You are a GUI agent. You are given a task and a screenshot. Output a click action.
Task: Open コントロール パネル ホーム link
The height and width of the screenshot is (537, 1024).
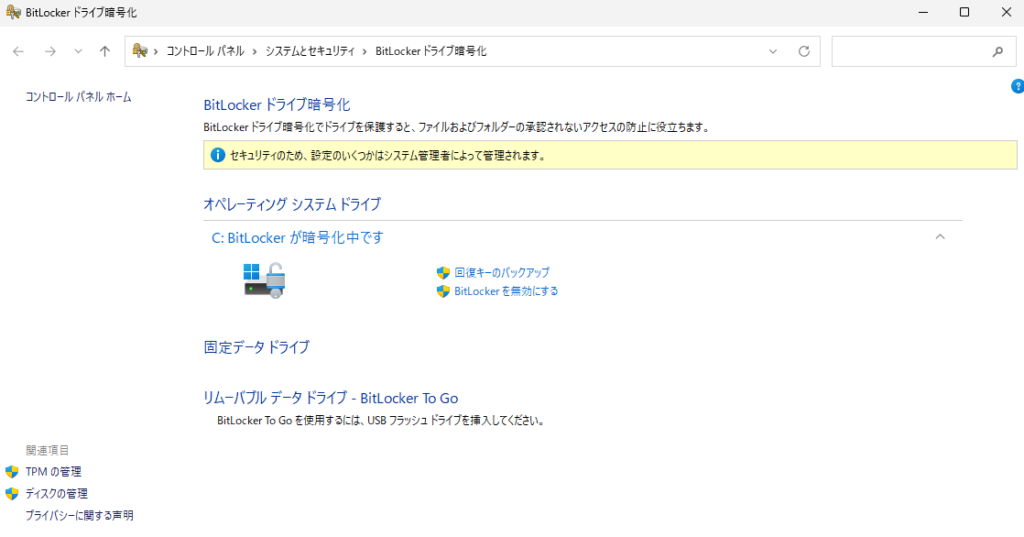pos(78,97)
